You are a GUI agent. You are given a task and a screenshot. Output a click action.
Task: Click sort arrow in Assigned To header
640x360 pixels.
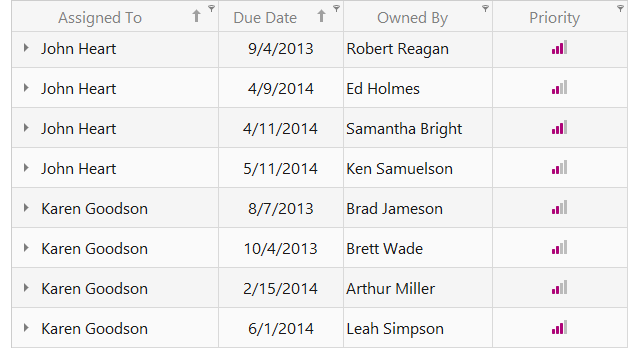click(196, 16)
